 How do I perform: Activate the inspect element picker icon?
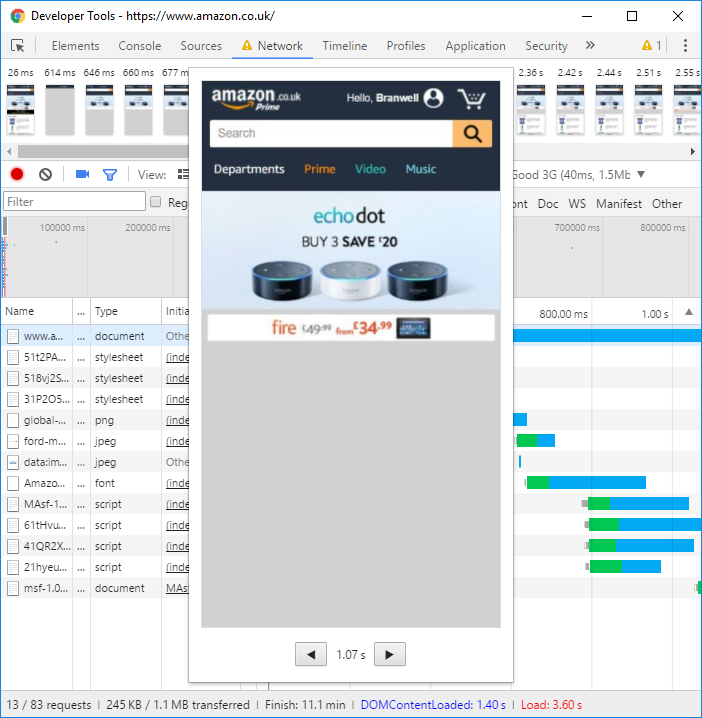18,46
